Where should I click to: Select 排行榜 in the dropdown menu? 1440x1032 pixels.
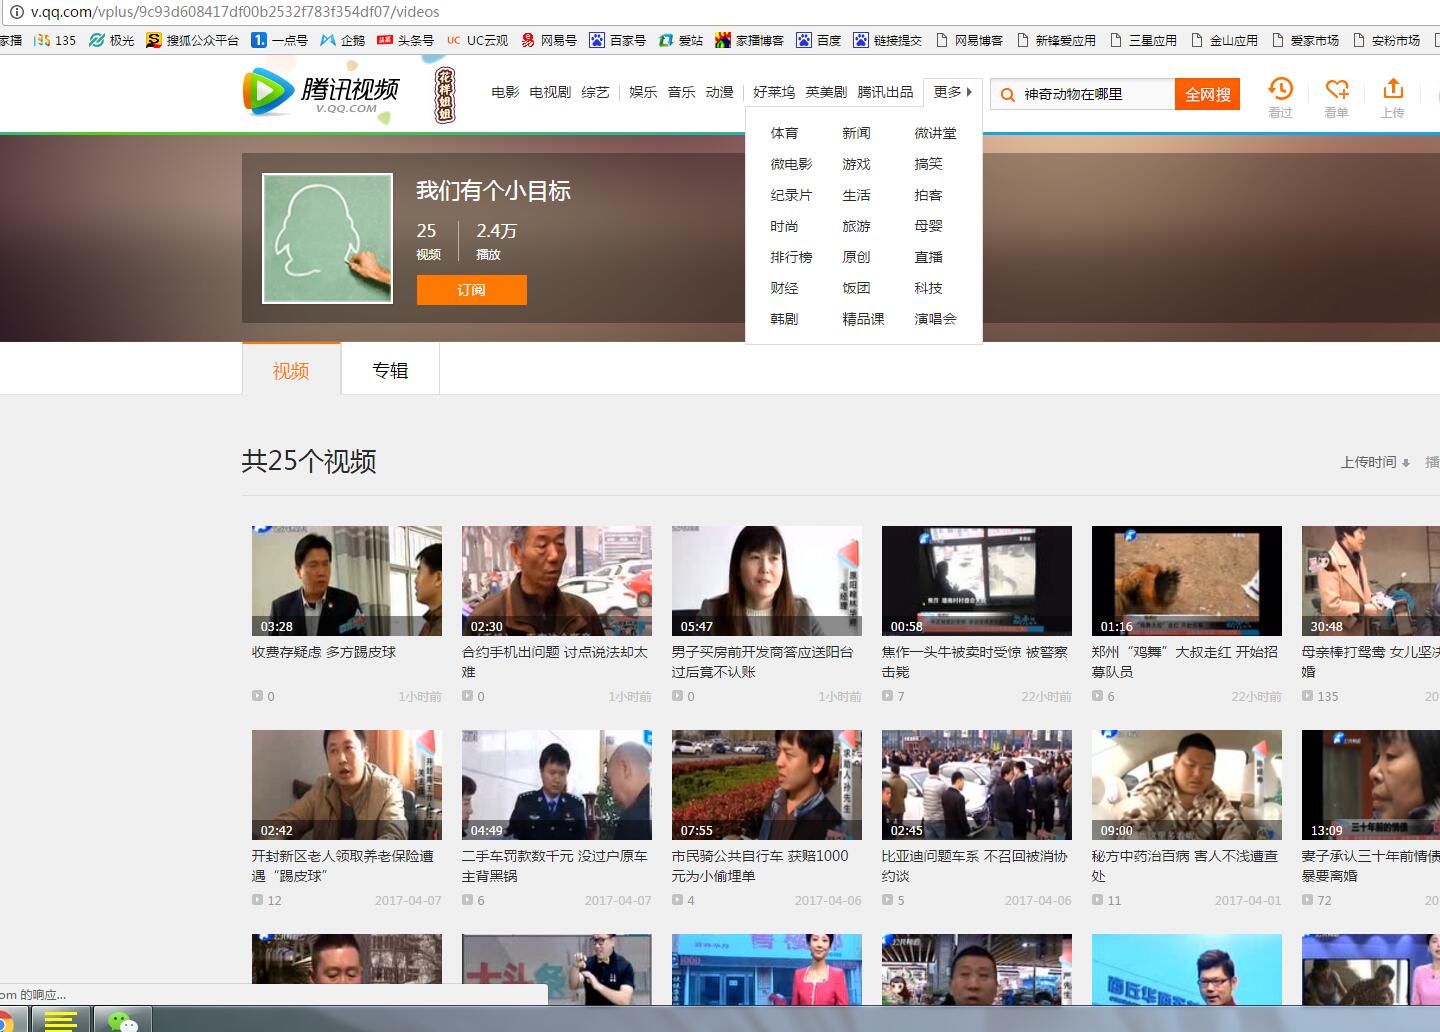tap(791, 257)
